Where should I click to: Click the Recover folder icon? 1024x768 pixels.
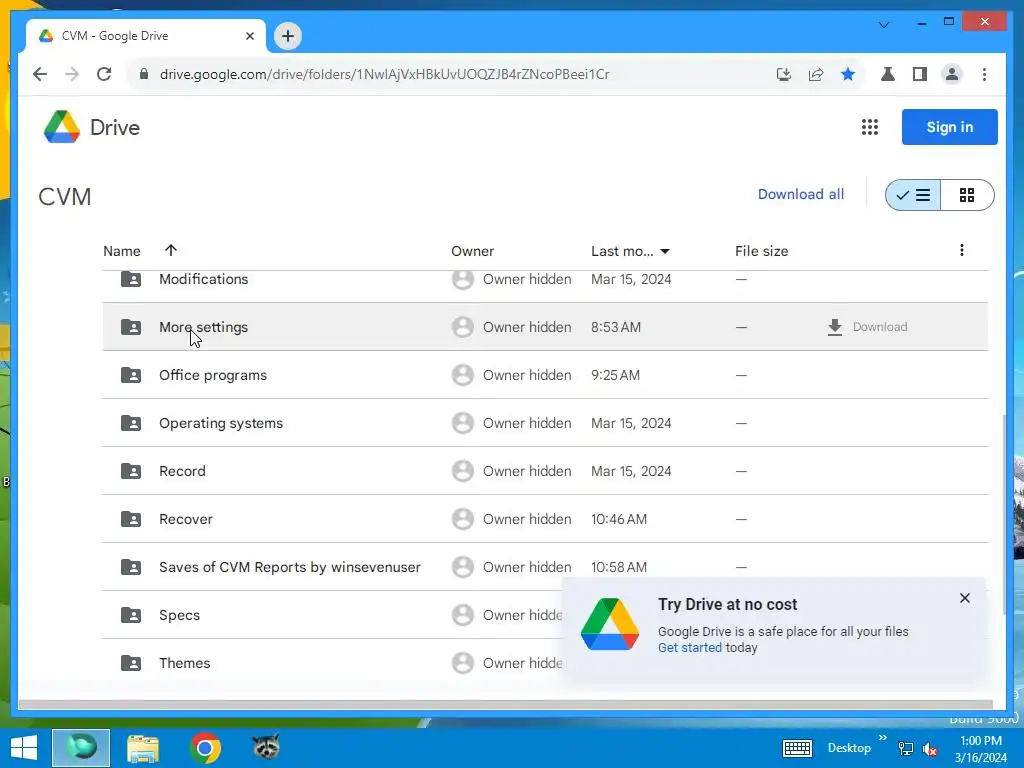click(131, 519)
